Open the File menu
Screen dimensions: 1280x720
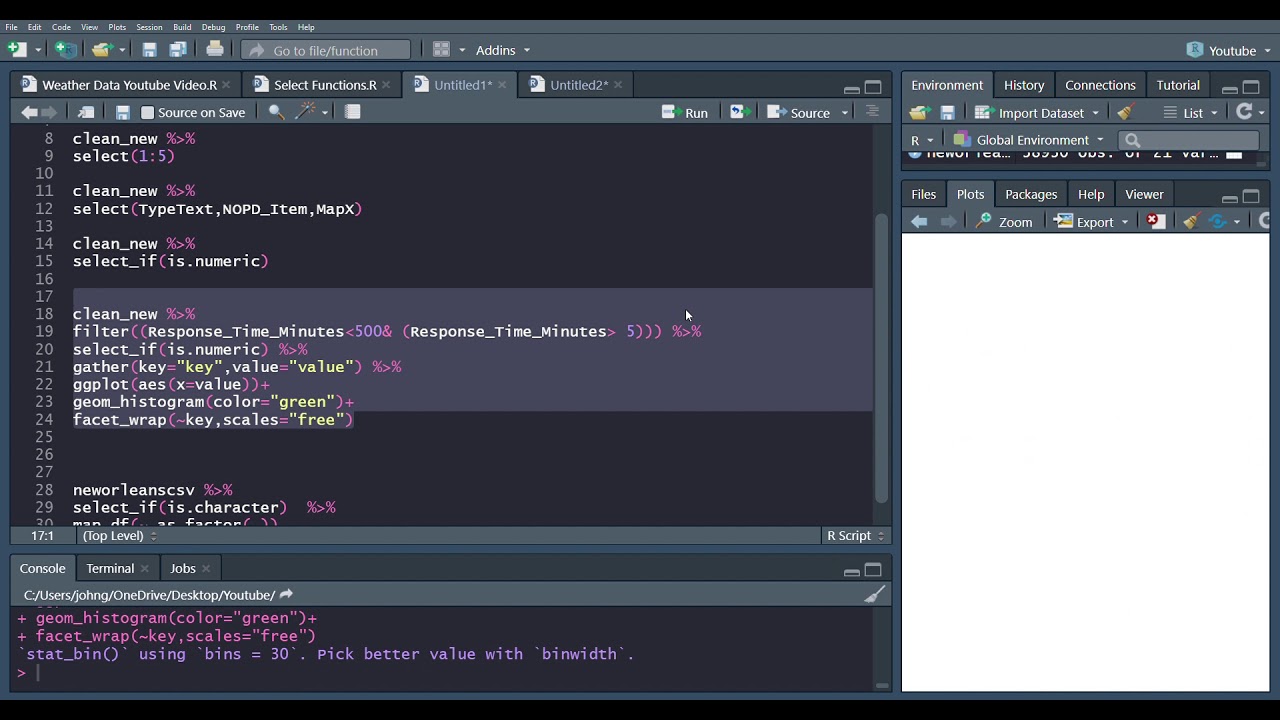11,27
